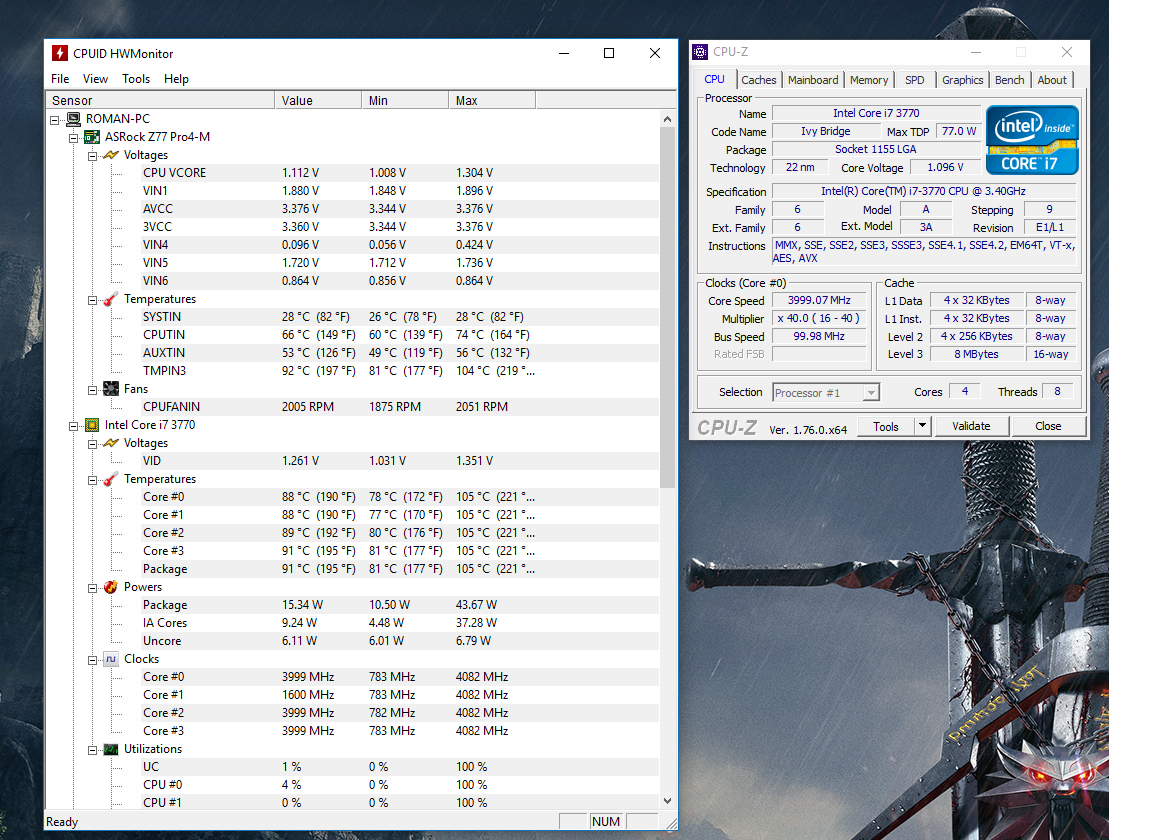The image size is (1152, 840).
Task: Select the ROMAN-PC computer icon
Action: tap(73, 118)
